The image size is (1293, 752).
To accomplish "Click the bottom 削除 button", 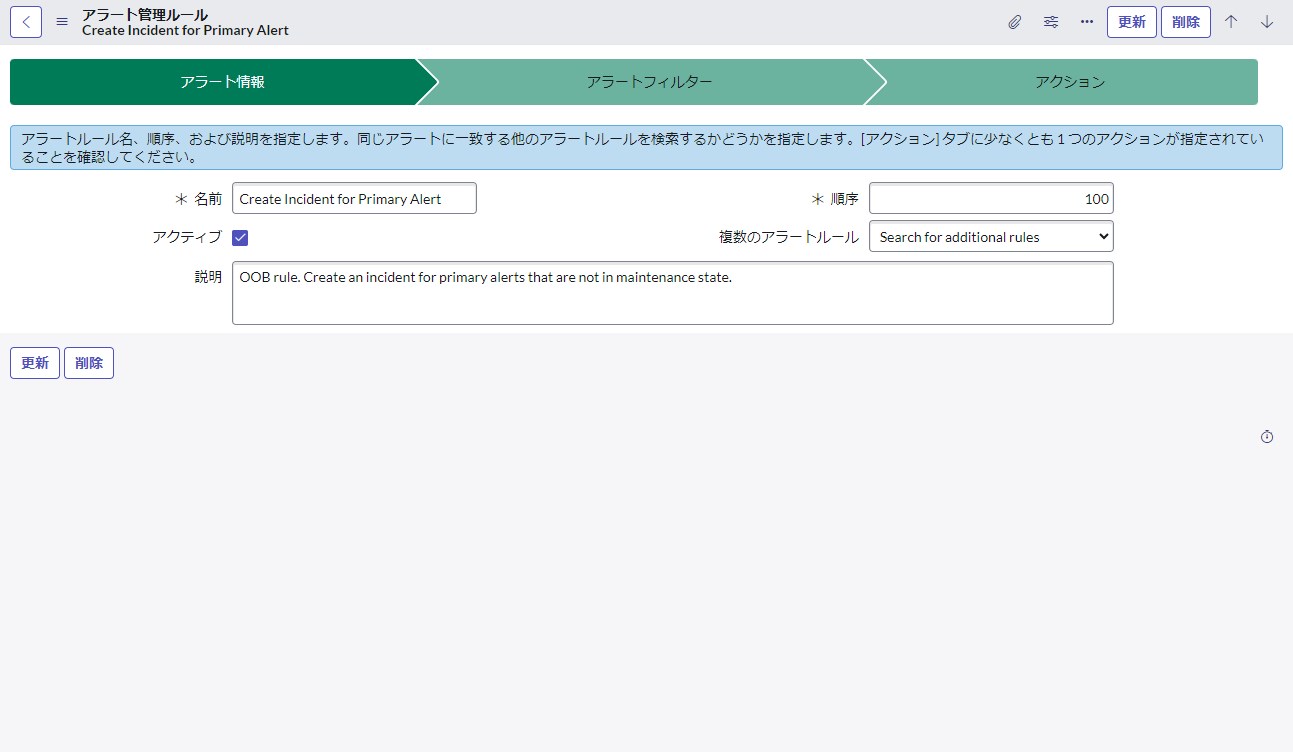I will pos(88,362).
